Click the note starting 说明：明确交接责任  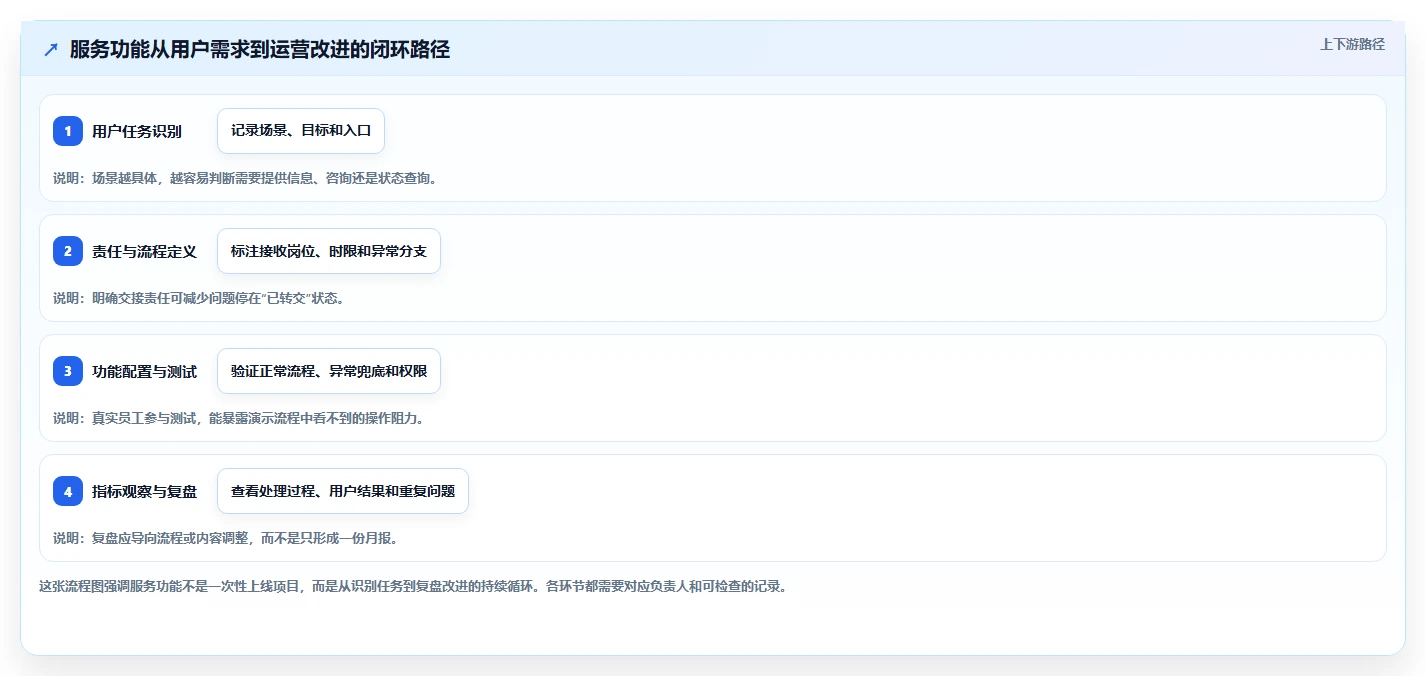click(x=199, y=298)
